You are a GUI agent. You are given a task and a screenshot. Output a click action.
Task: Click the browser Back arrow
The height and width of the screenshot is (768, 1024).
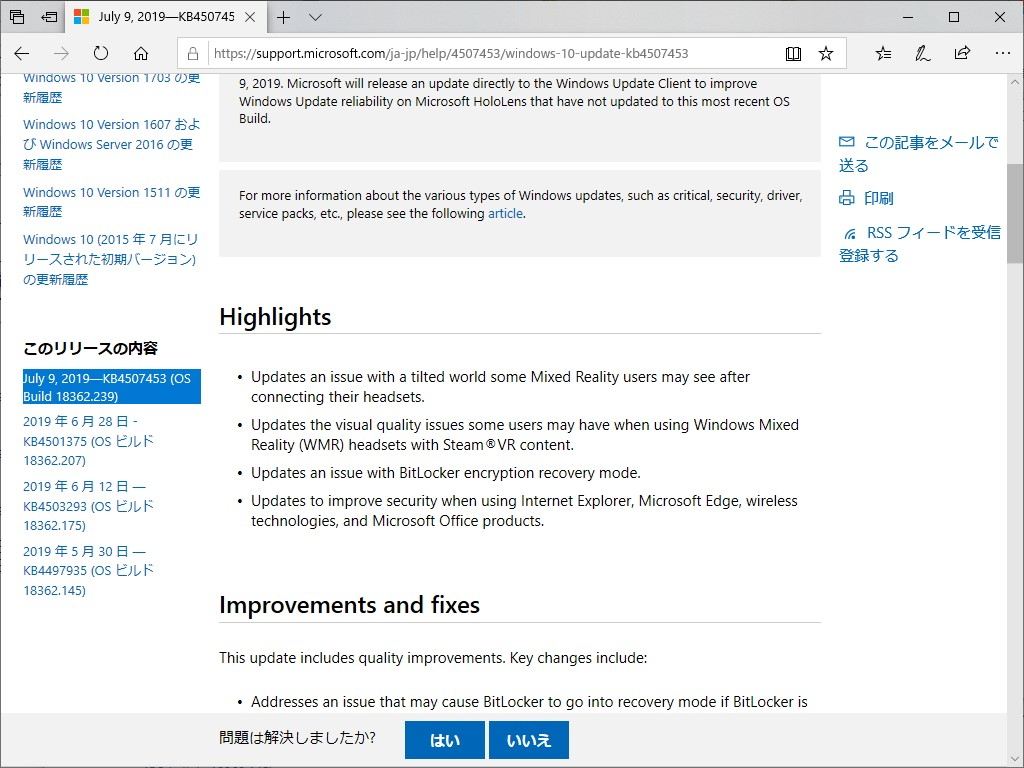pyautogui.click(x=22, y=54)
